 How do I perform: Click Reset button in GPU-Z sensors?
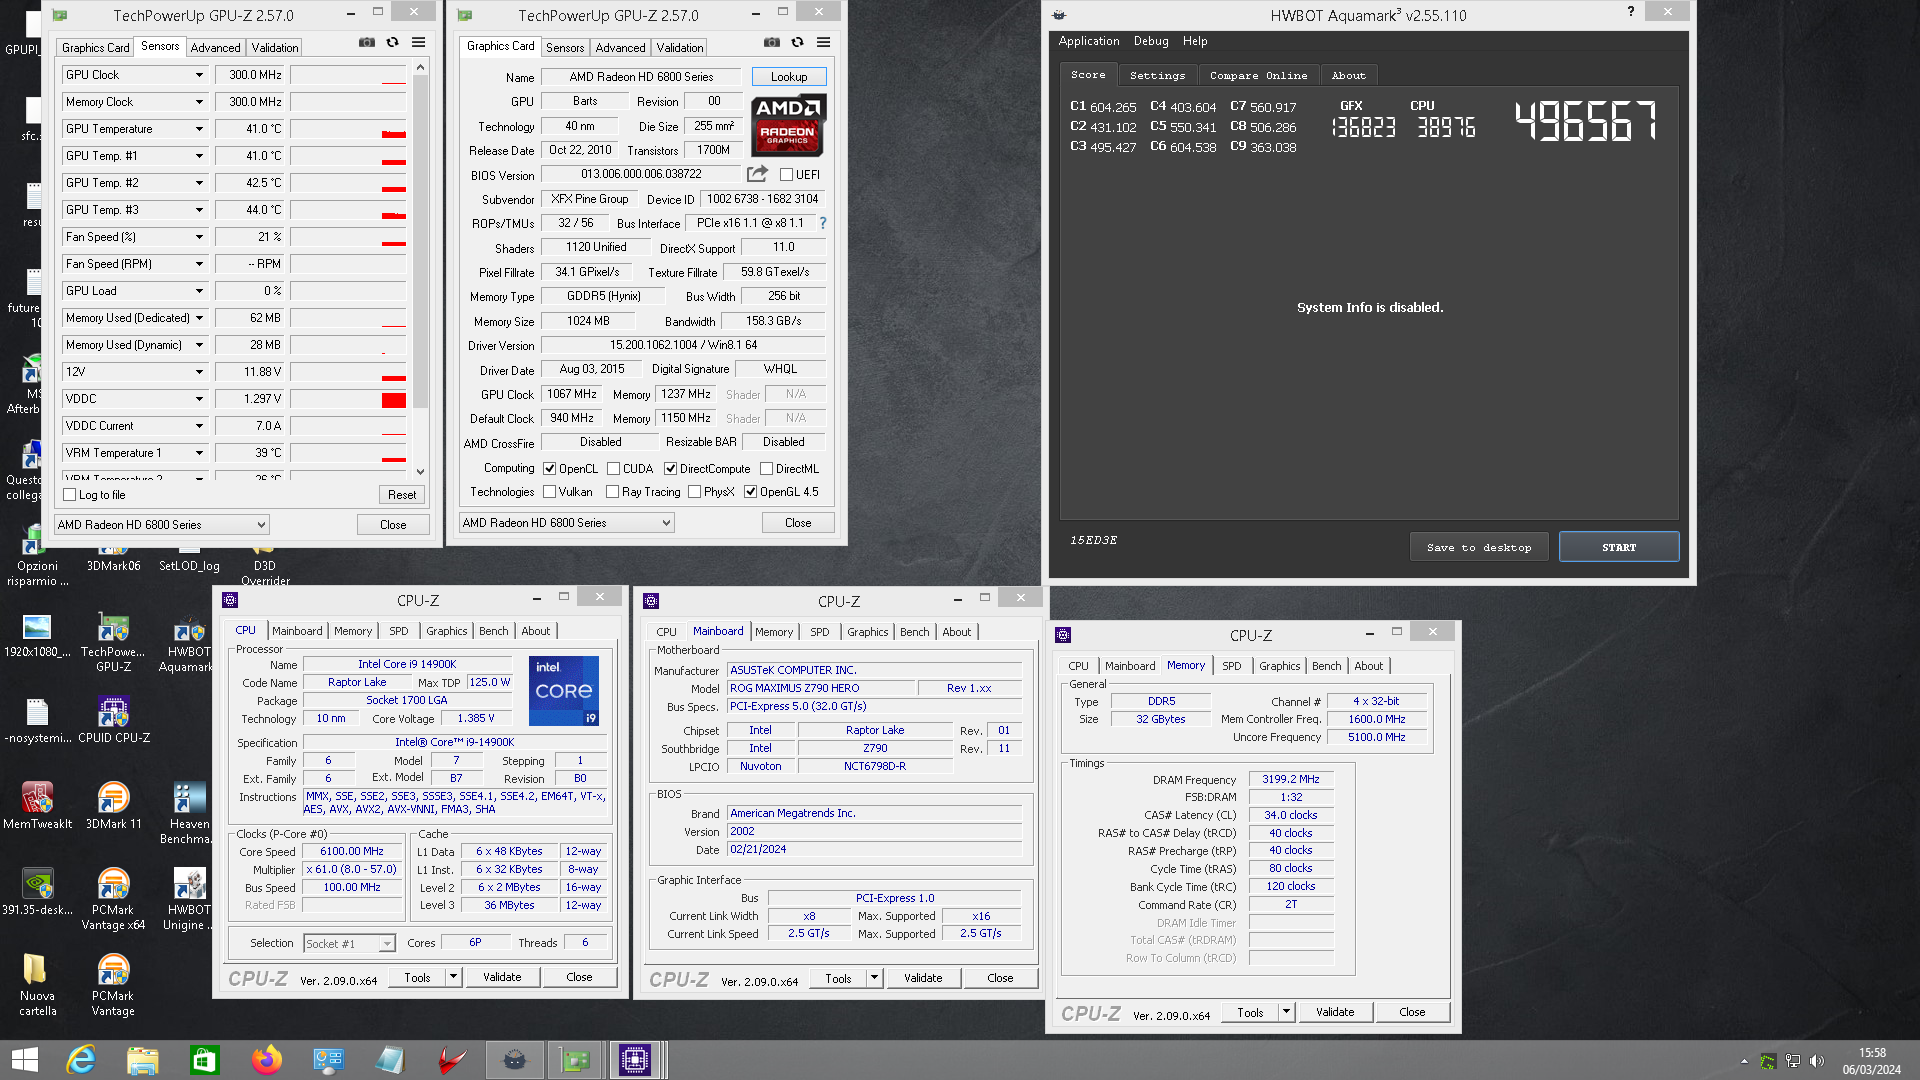[402, 495]
